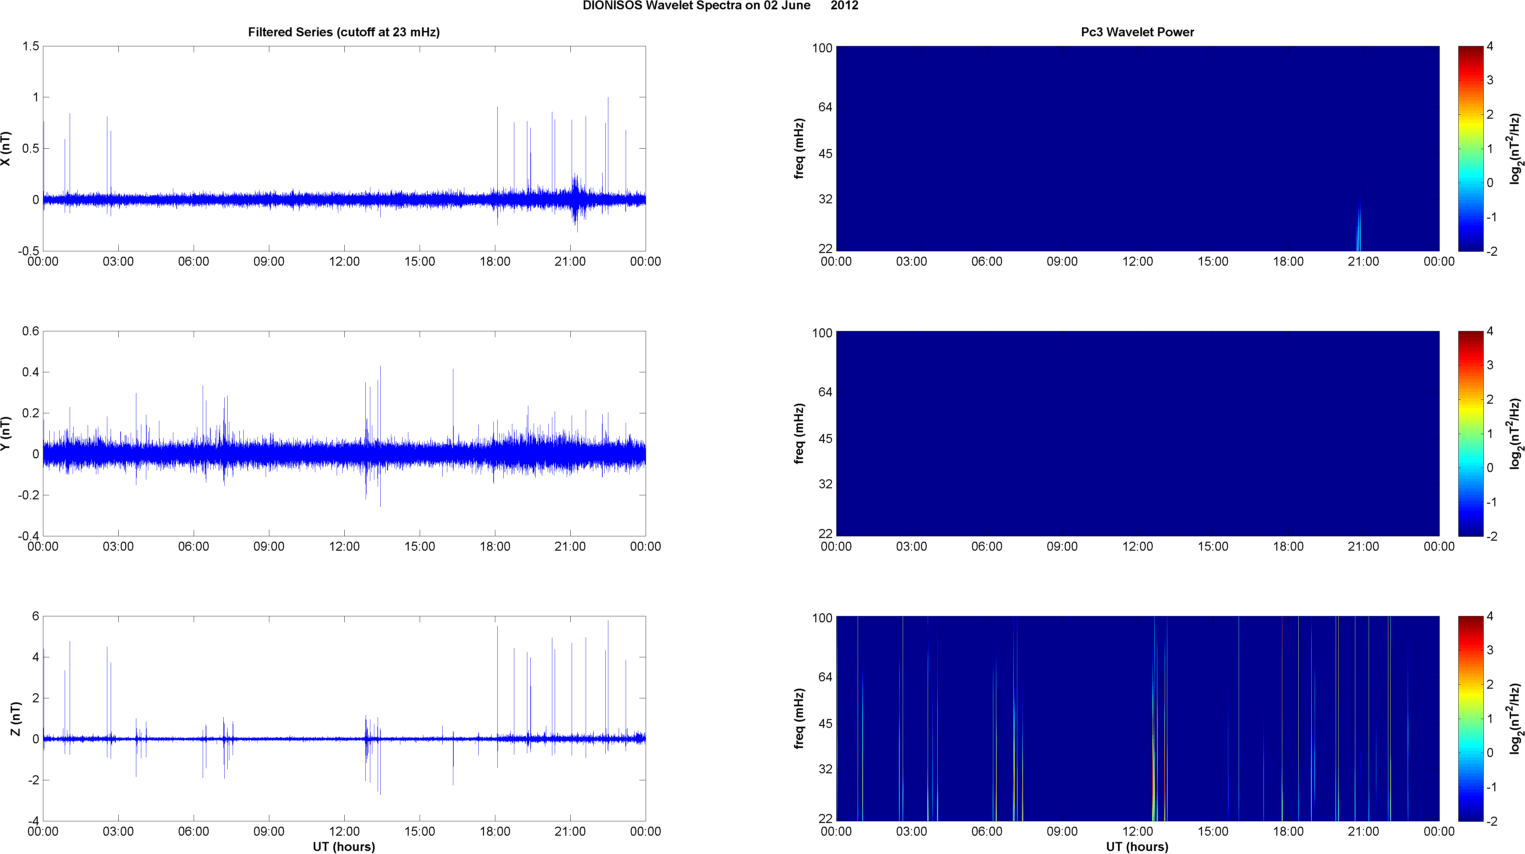Click the '-4' tick on the Z plot
1525x854 pixels.
pos(33,821)
